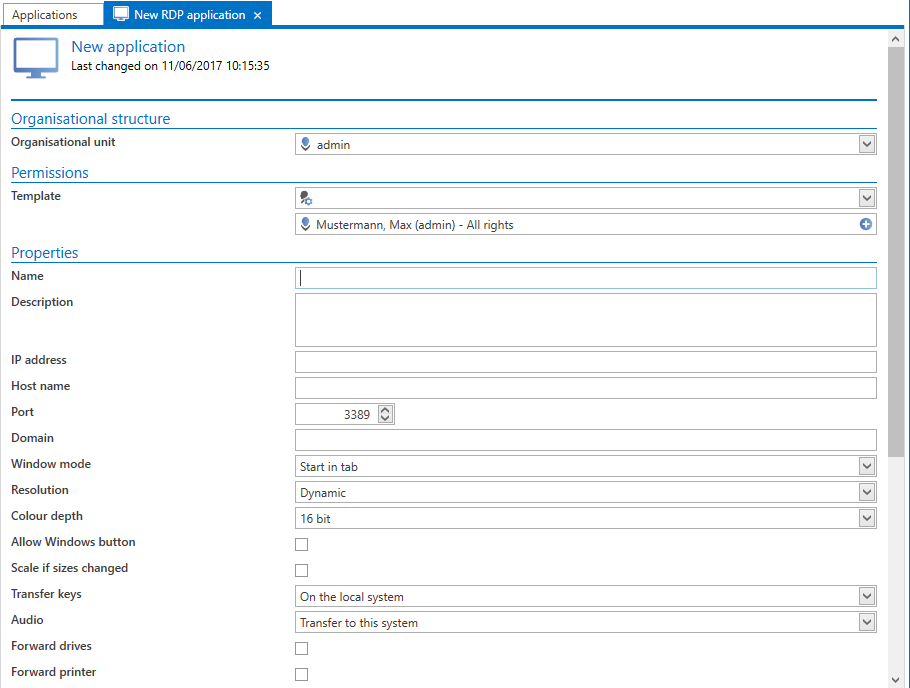This screenshot has height=688, width=910.
Task: Enable Forward drives
Action: pos(301,648)
